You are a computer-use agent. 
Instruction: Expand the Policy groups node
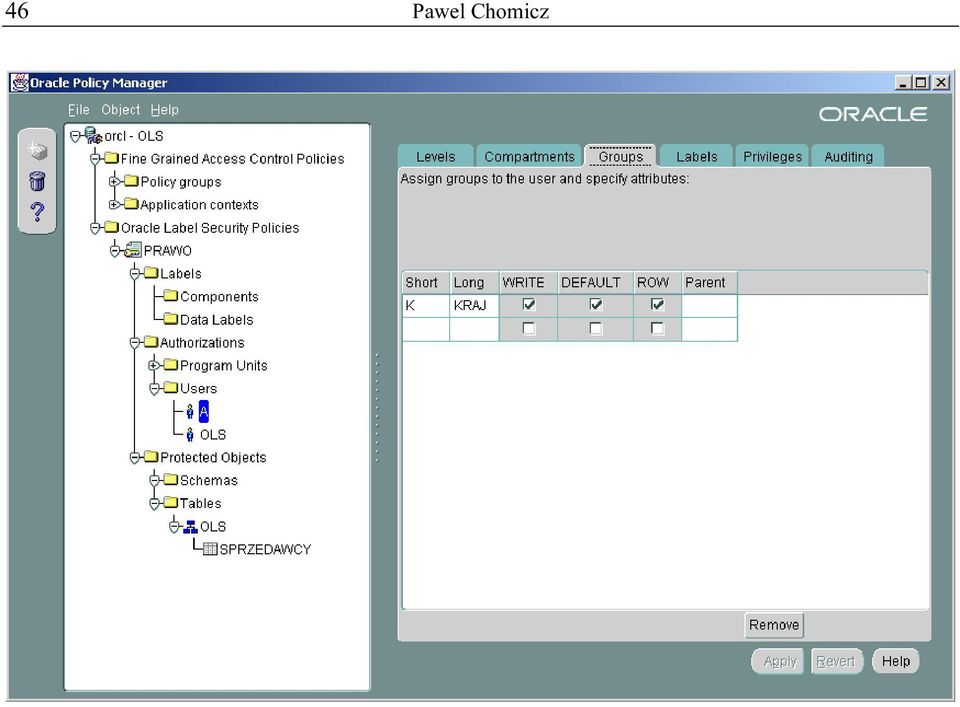point(114,182)
